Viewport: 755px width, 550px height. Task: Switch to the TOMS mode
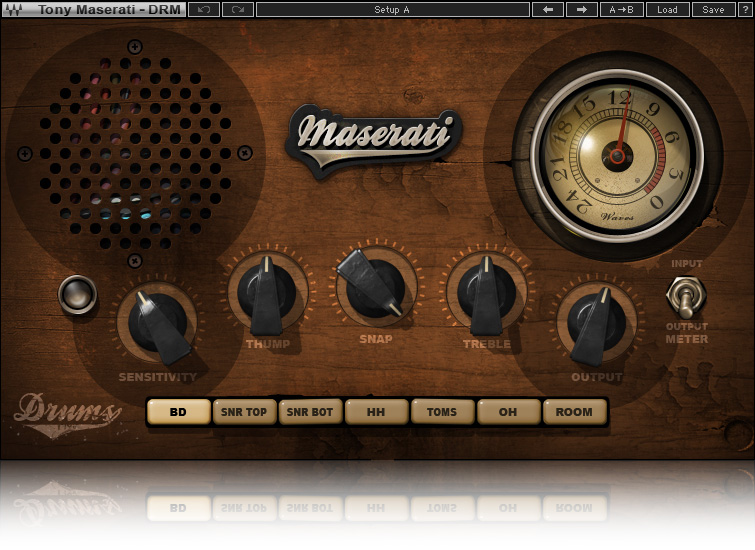click(x=442, y=412)
